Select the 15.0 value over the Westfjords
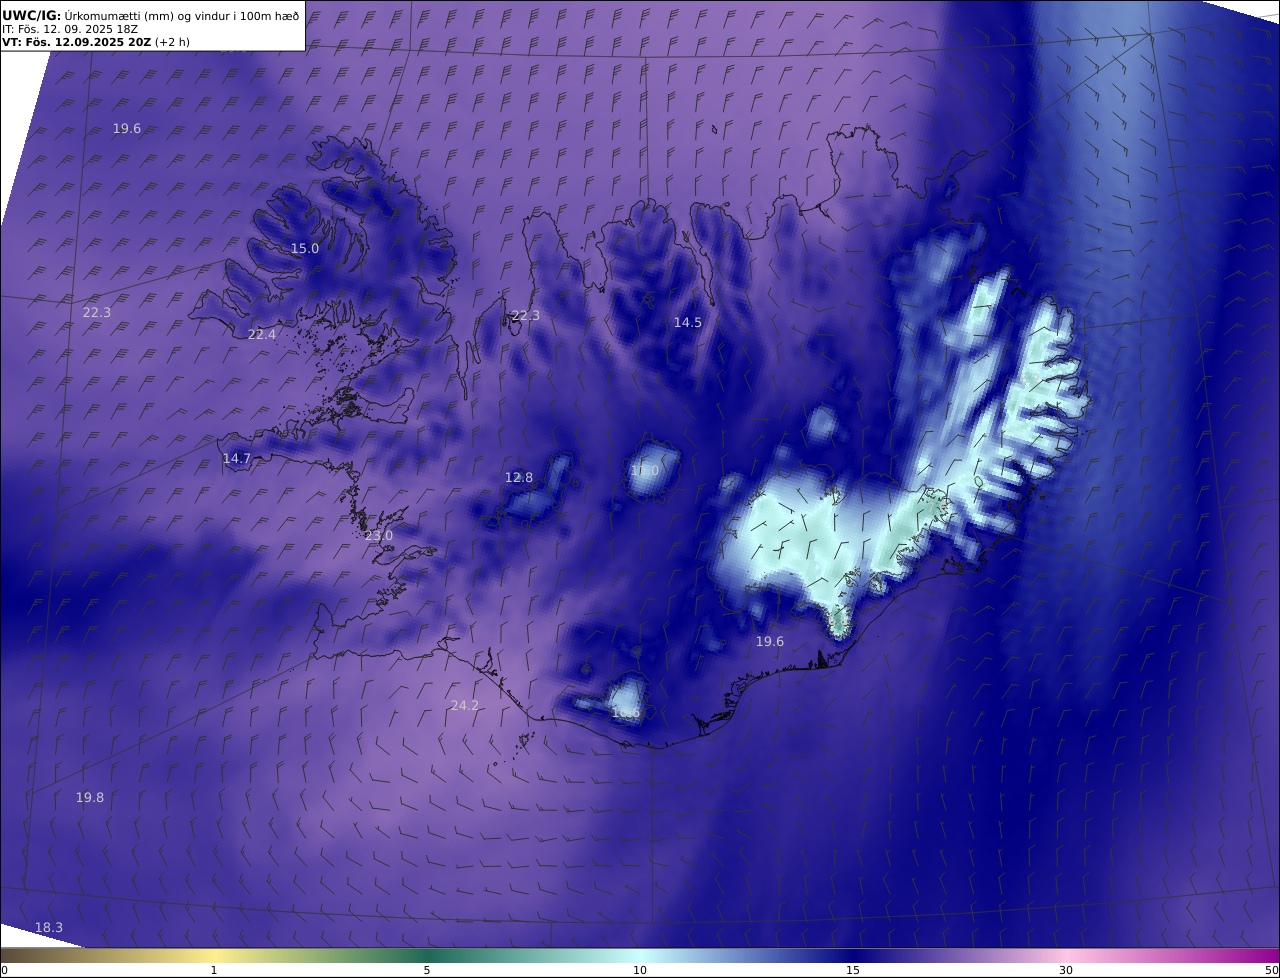Screen dimensions: 1280x978 pos(305,248)
